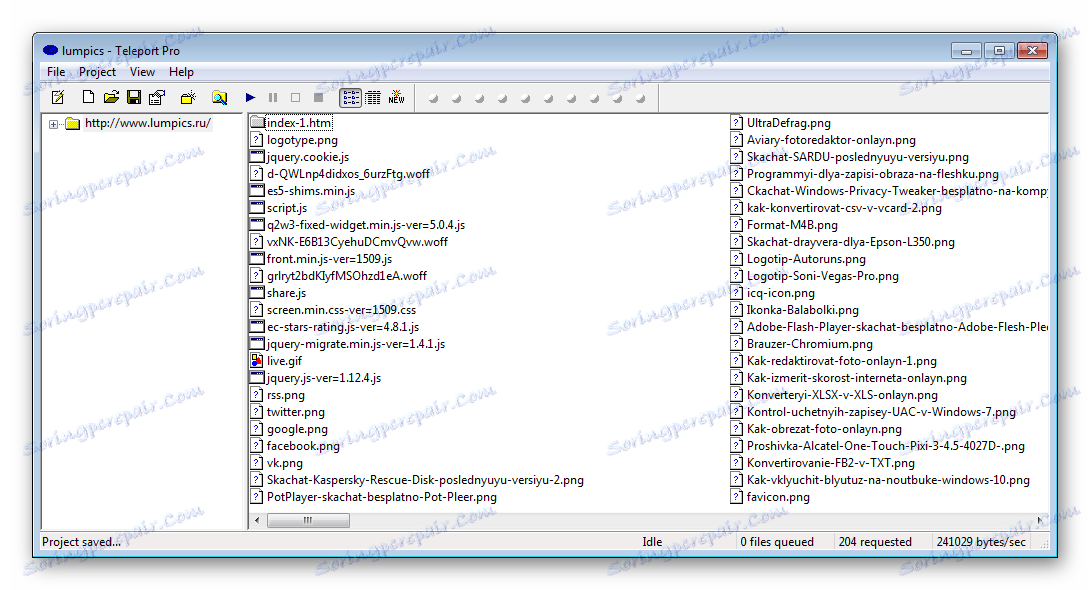
Task: Select jquery-migrate.min.js-ver=1.4.1.js
Action: (356, 344)
